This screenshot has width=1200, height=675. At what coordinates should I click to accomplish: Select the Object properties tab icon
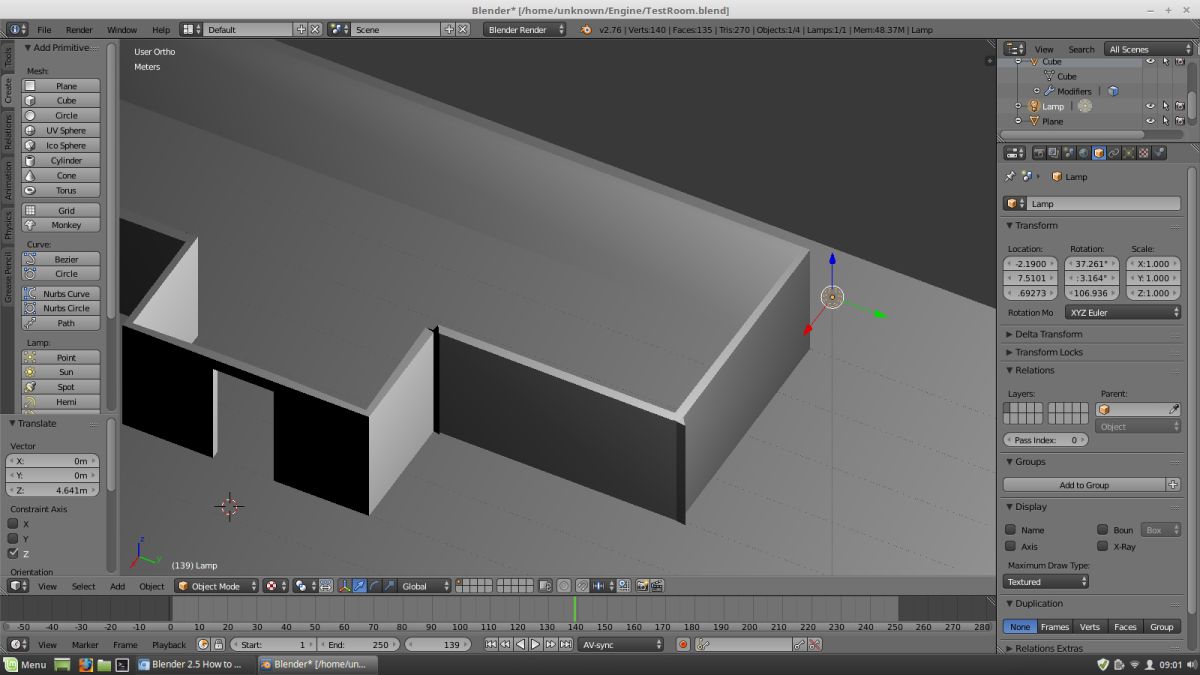(1099, 153)
